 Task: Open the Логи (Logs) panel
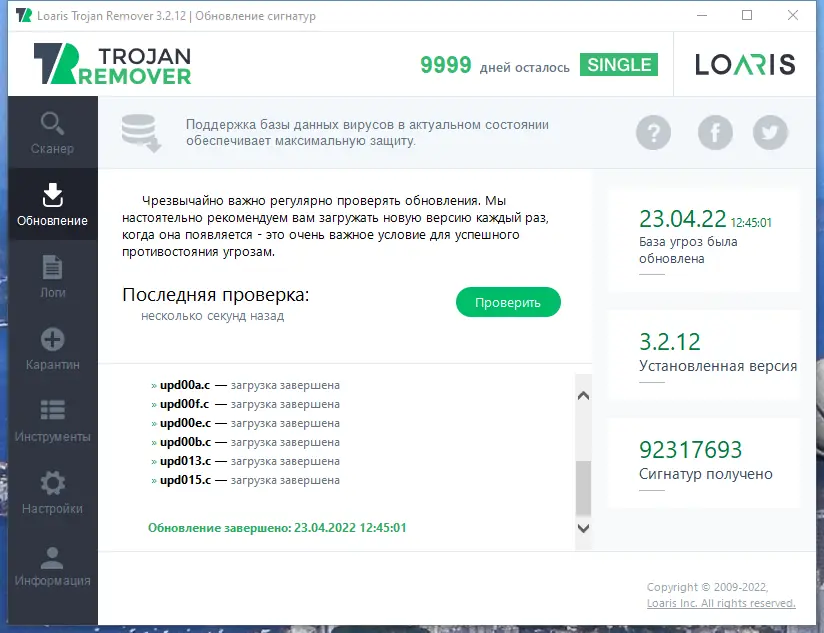click(52, 276)
